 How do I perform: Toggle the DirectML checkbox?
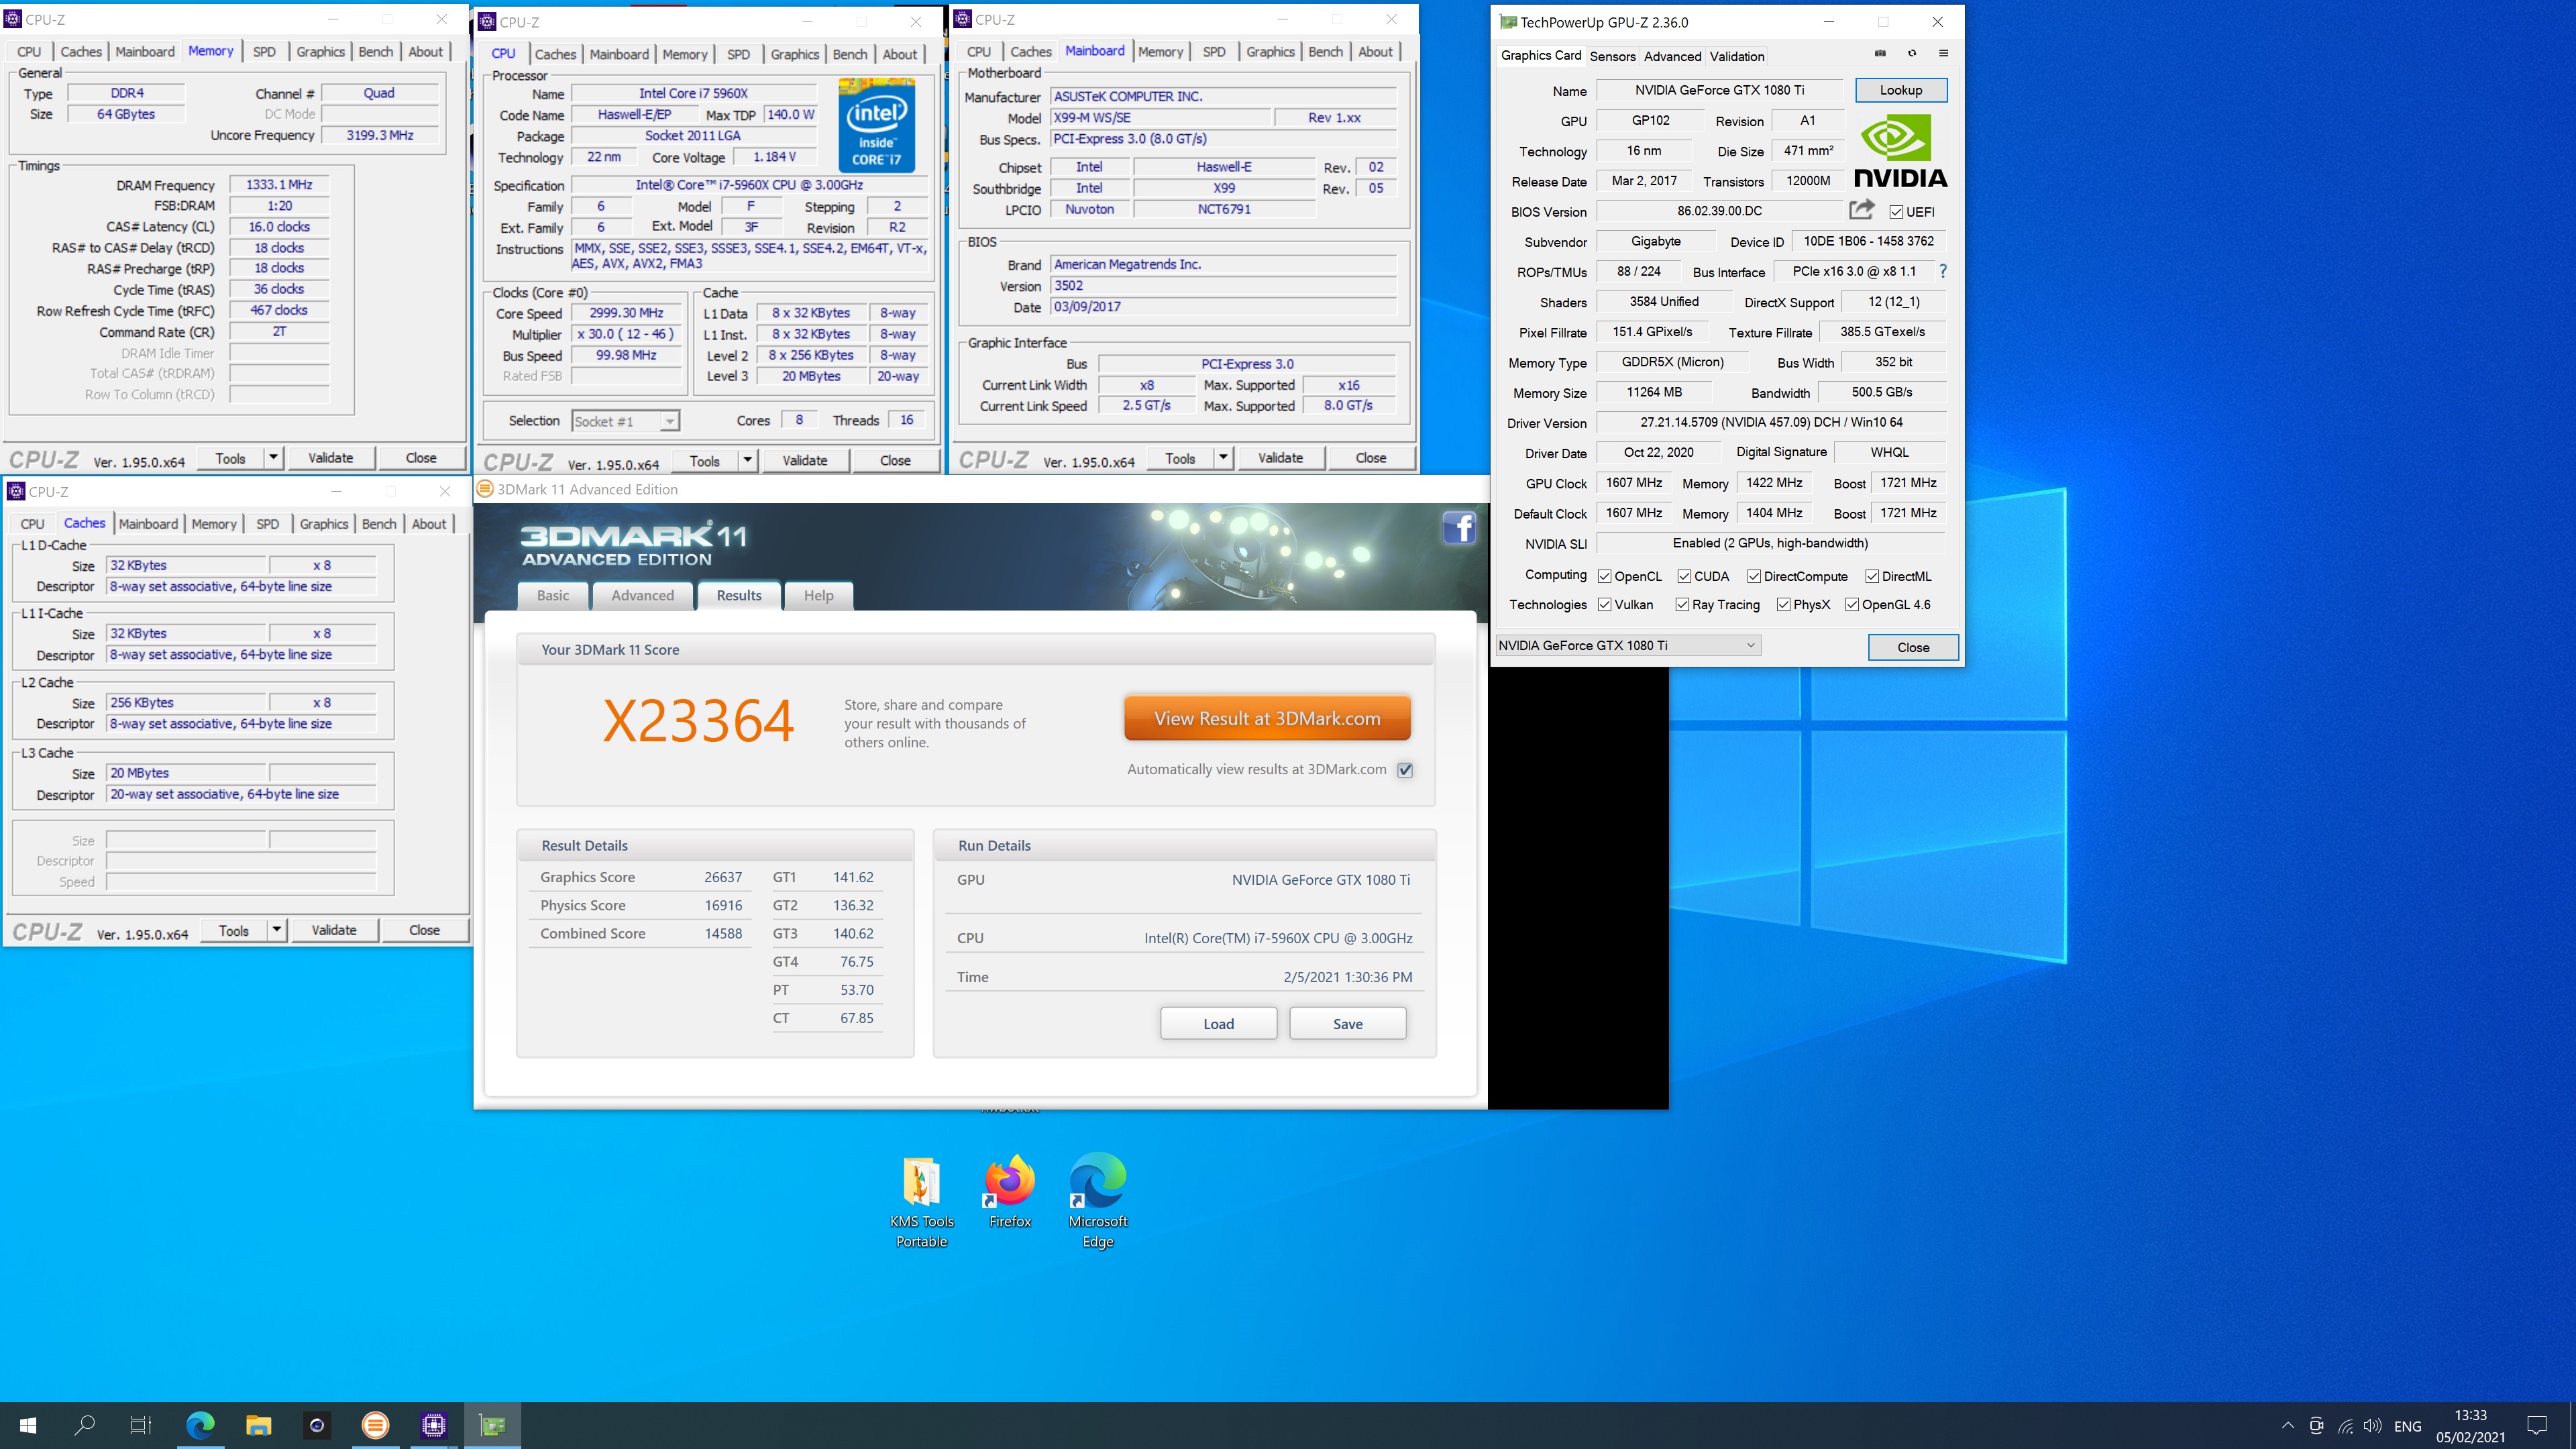[1872, 576]
